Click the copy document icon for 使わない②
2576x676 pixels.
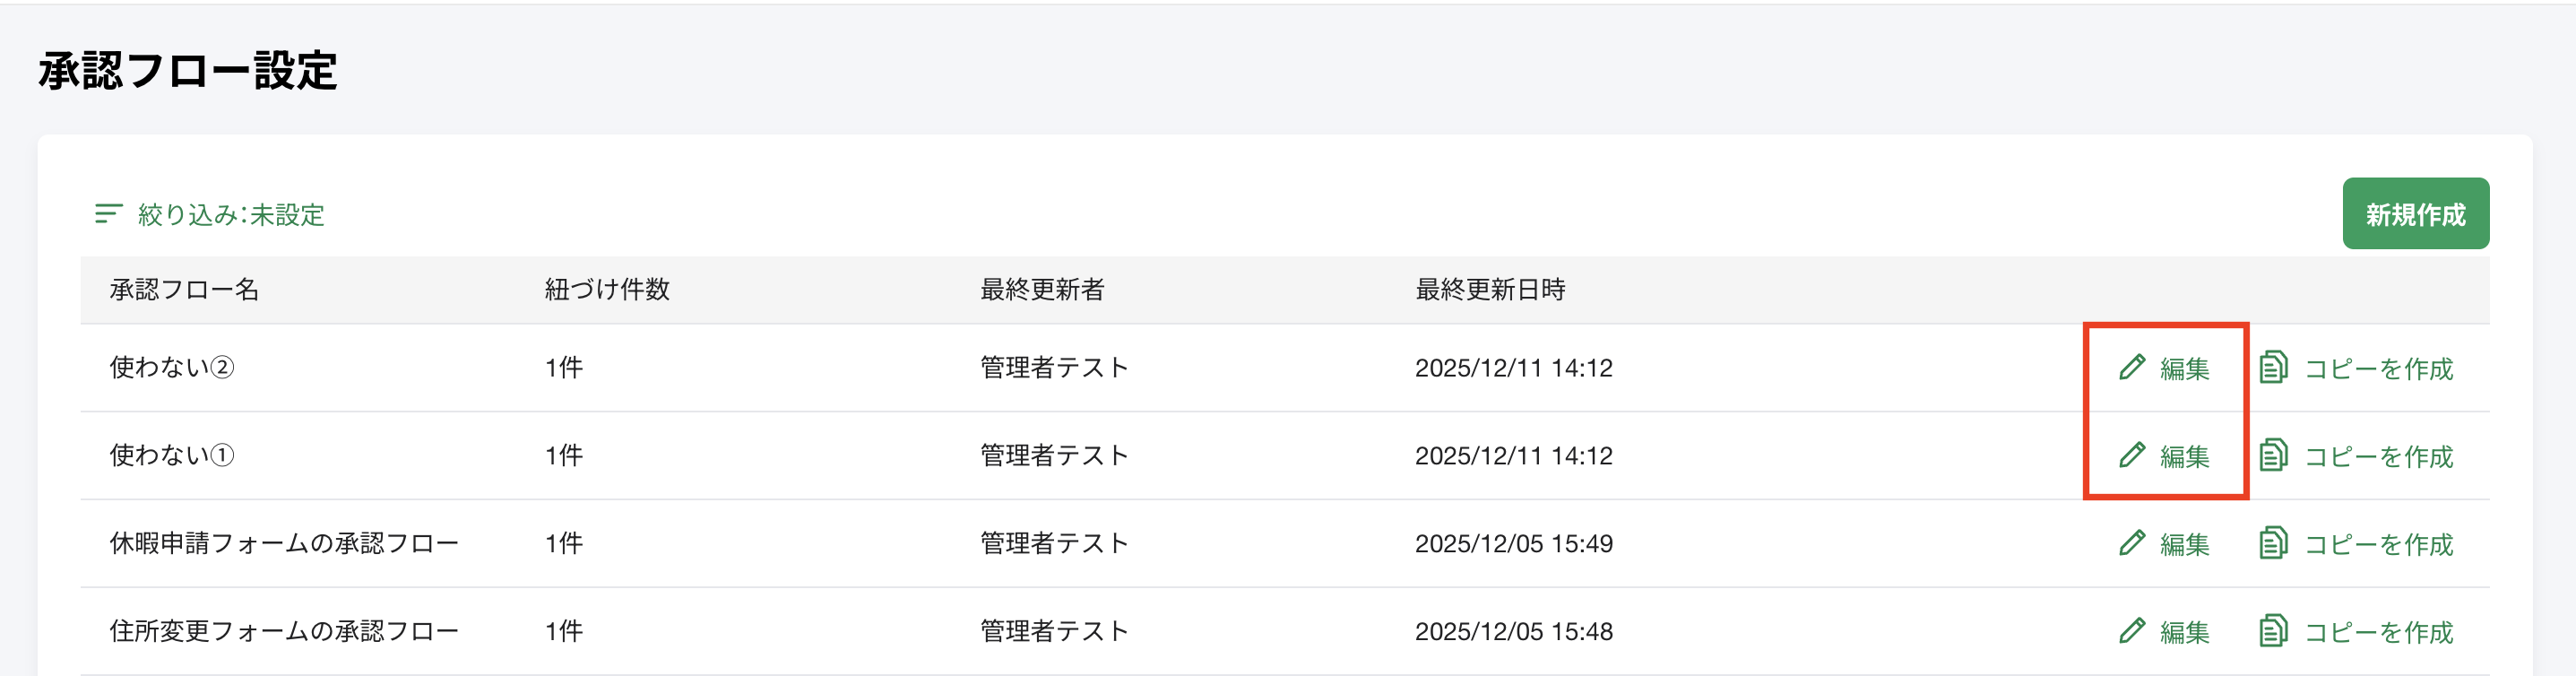pyautogui.click(x=2273, y=367)
